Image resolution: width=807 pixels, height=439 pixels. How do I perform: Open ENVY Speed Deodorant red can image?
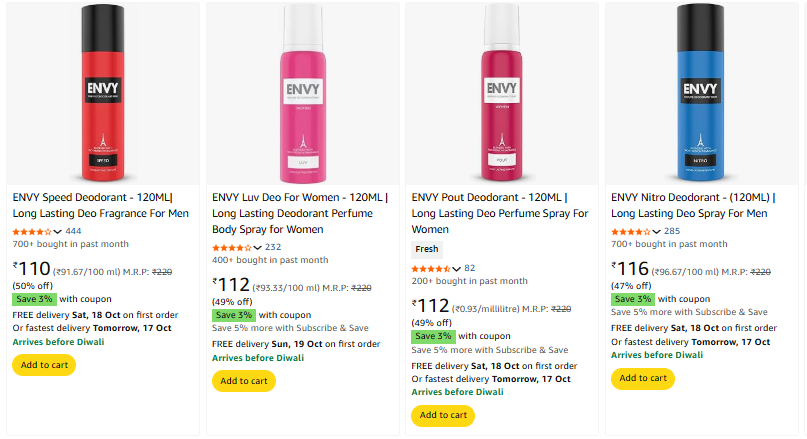[x=103, y=92]
